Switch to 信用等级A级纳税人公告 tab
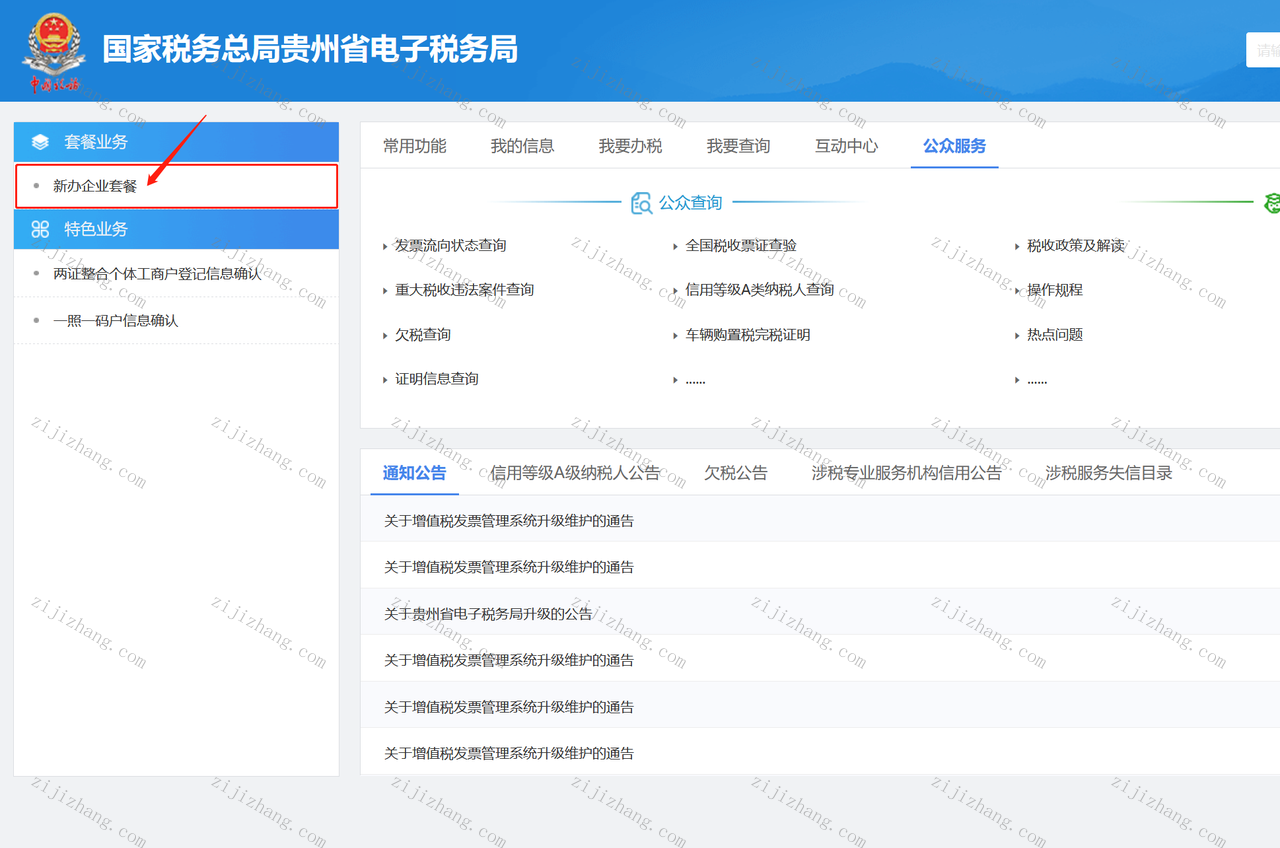The width and height of the screenshot is (1280, 848). pos(575,473)
